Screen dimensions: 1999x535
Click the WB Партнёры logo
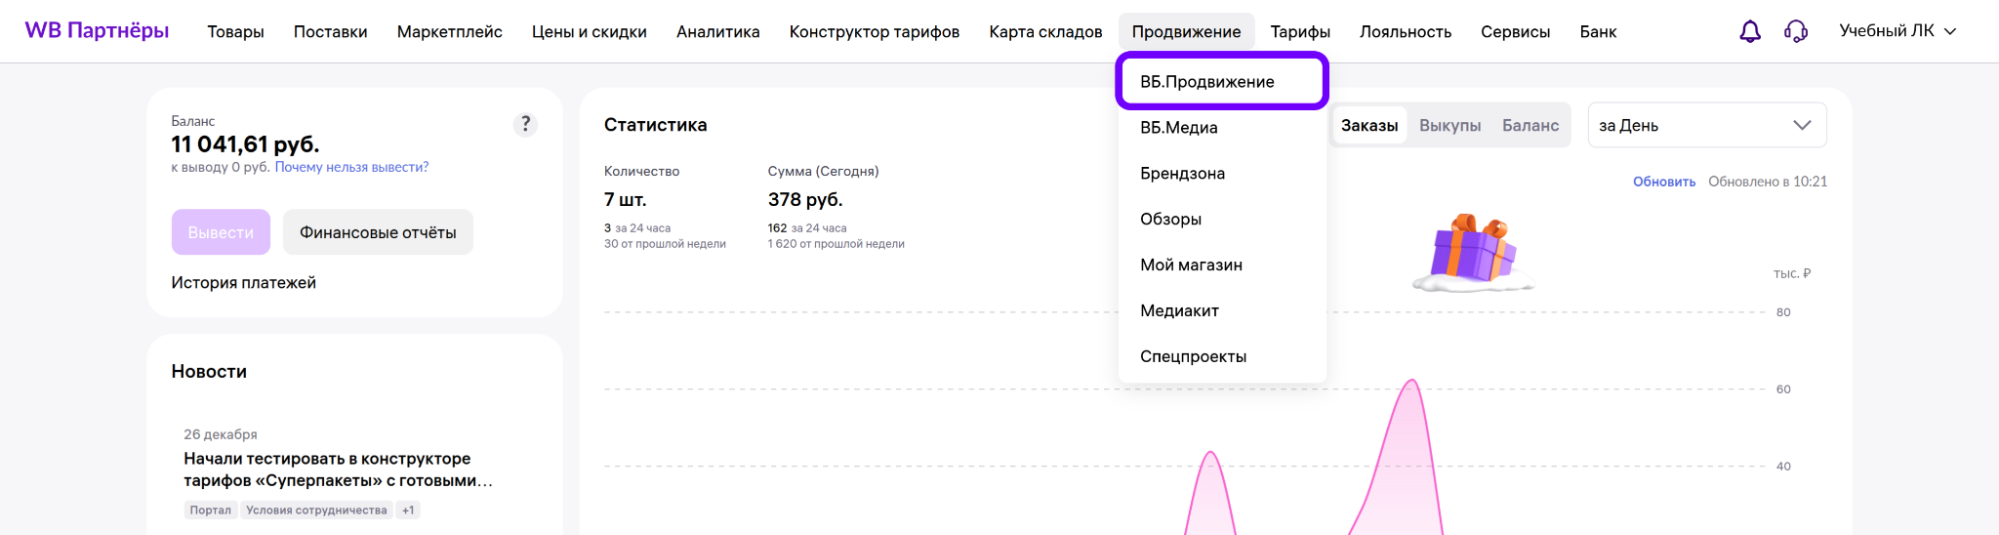97,31
